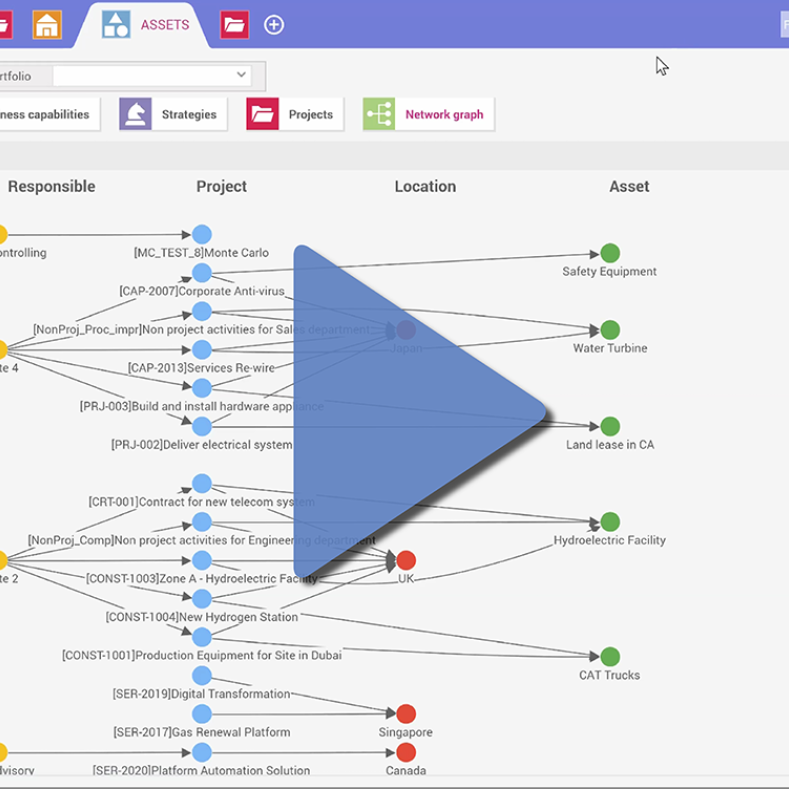Switch to Network graph view
This screenshot has width=789, height=789.
point(429,114)
